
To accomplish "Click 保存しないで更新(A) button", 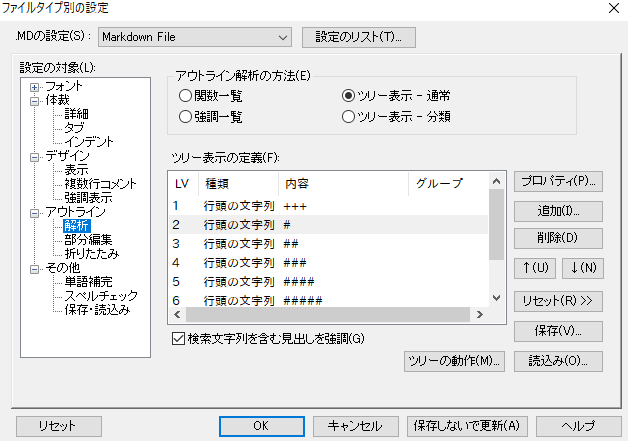I will 467,426.
